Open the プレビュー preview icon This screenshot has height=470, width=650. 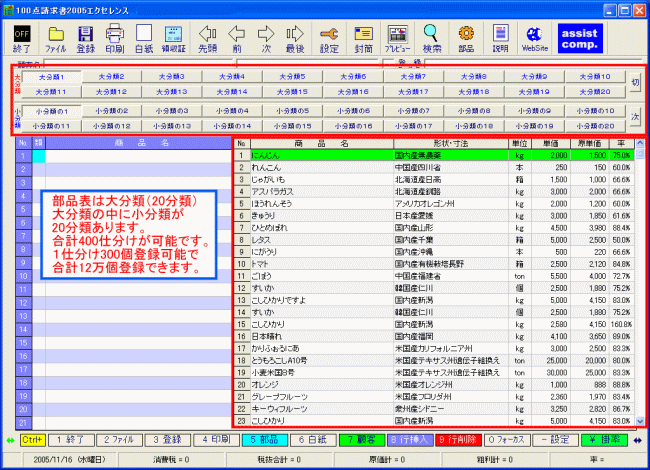[398, 39]
